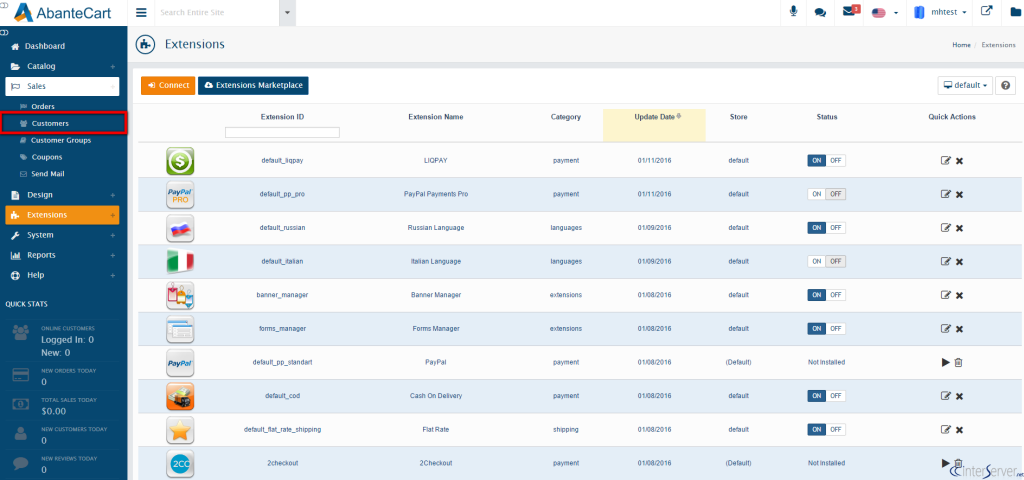Uninstall the default_liqpay extension with the X icon
This screenshot has height=480, width=1024.
[959, 161]
